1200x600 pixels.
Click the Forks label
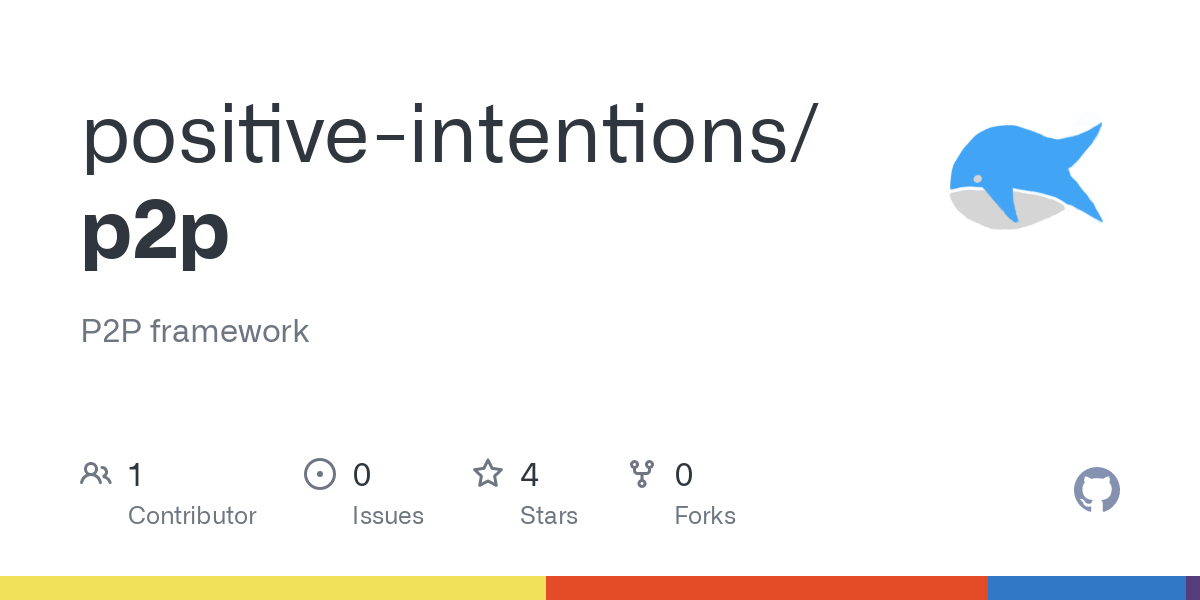705,516
